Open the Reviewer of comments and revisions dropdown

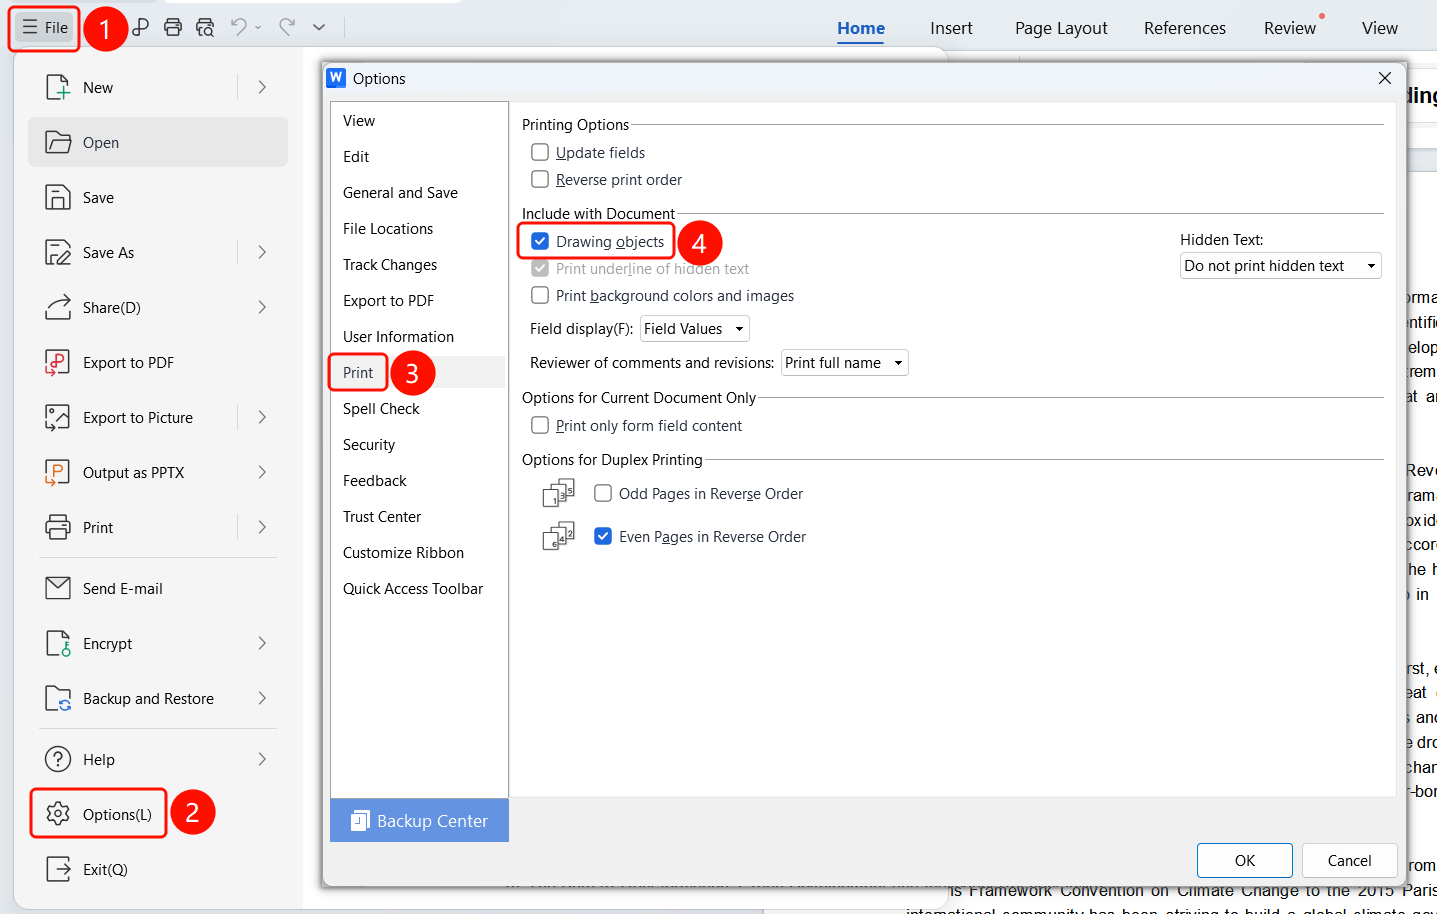[844, 362]
